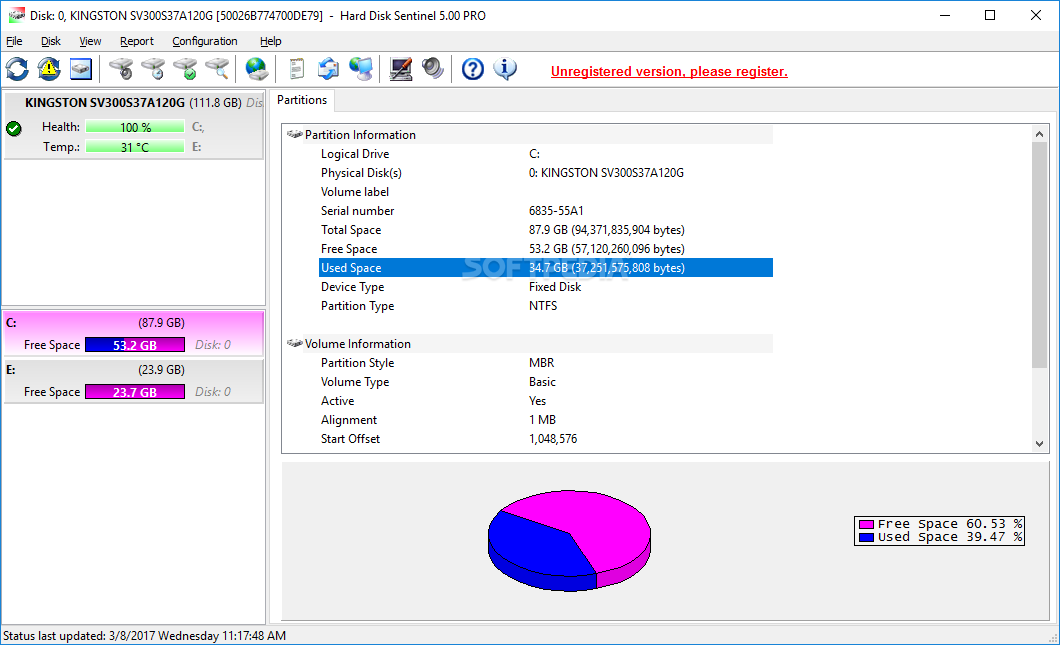Select the Free Space 53.2 GB row
The width and height of the screenshot is (1060, 645).
coord(546,249)
